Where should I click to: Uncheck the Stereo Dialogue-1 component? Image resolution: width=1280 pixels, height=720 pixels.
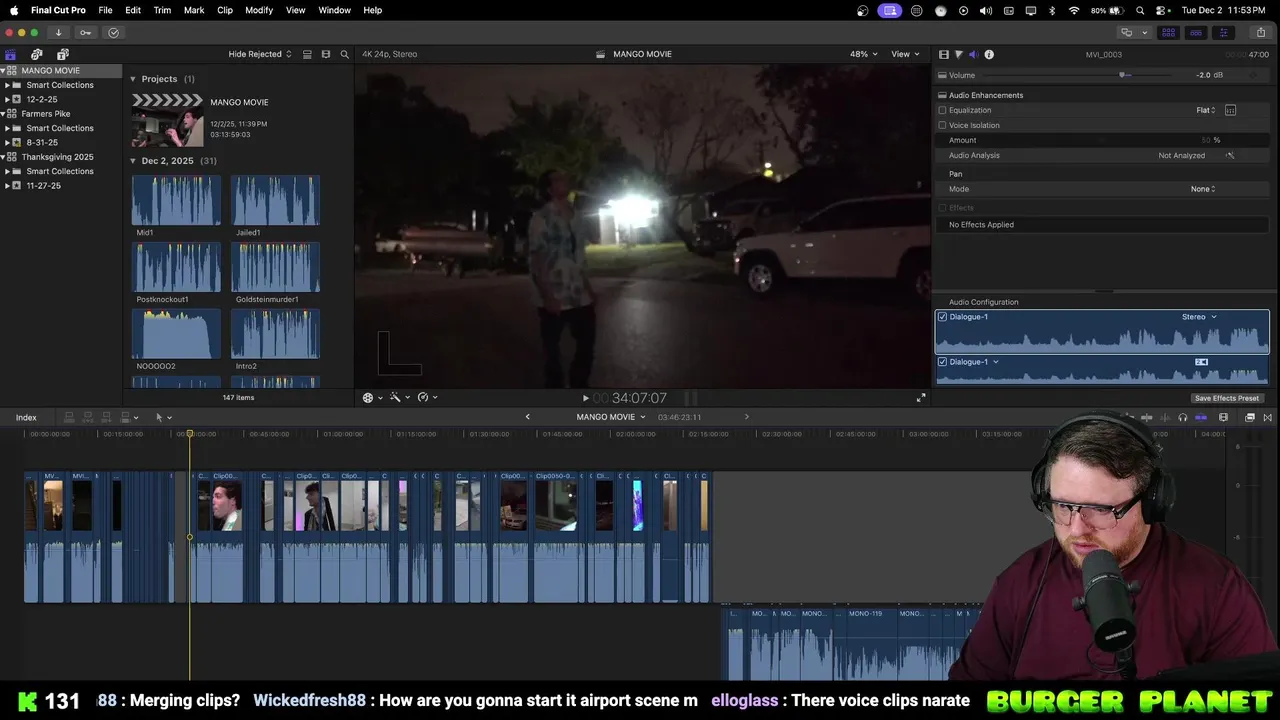click(942, 317)
